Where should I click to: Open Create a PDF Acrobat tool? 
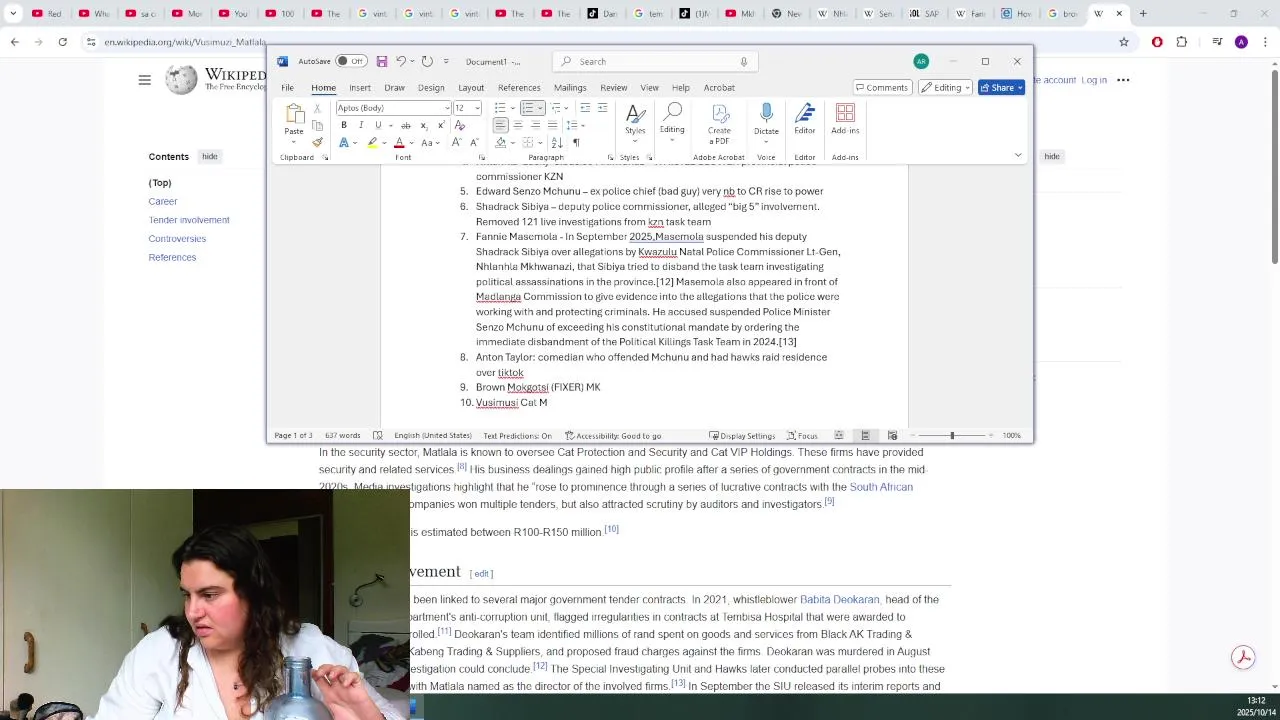click(719, 124)
